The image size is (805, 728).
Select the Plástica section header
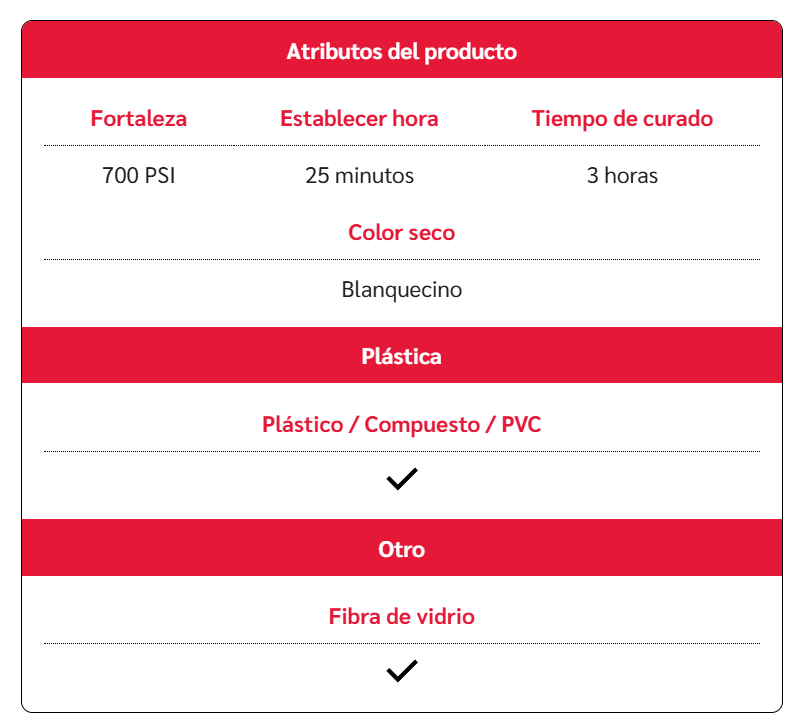pyautogui.click(x=401, y=356)
